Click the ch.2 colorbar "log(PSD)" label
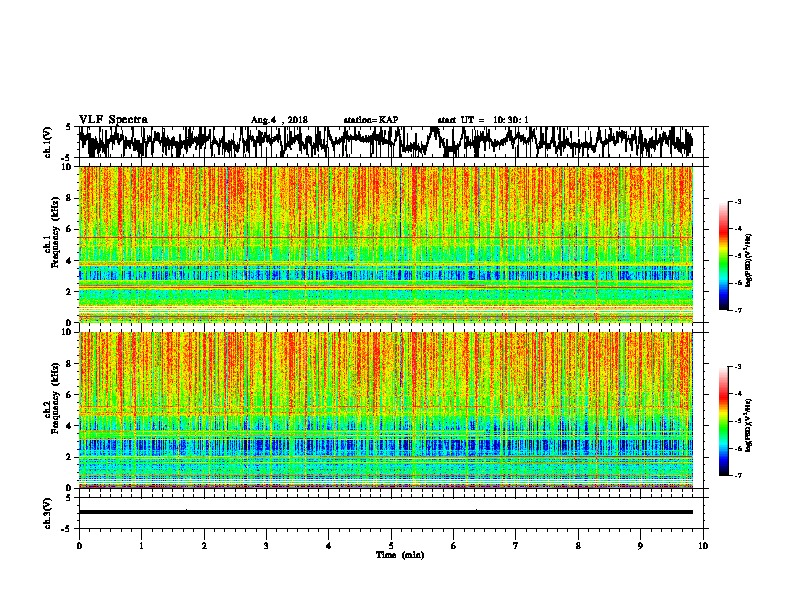This screenshot has height=612, width=792. [748, 425]
